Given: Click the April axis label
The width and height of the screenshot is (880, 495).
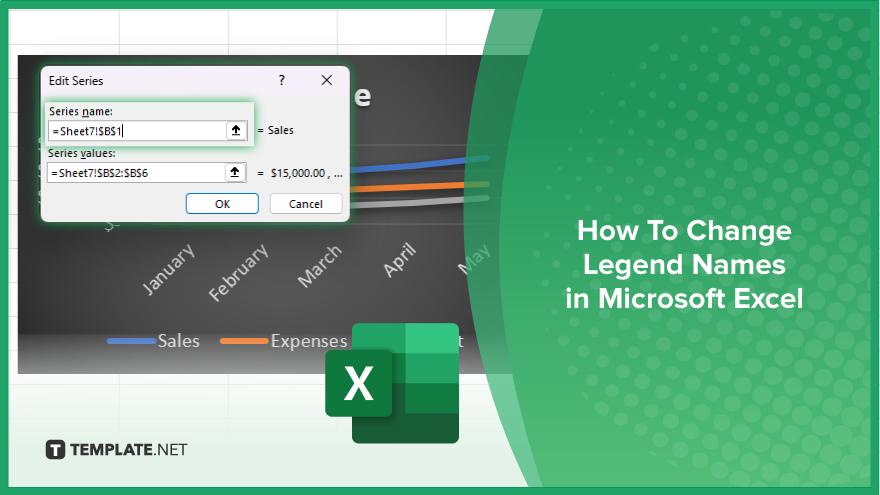Looking at the screenshot, I should point(400,260).
